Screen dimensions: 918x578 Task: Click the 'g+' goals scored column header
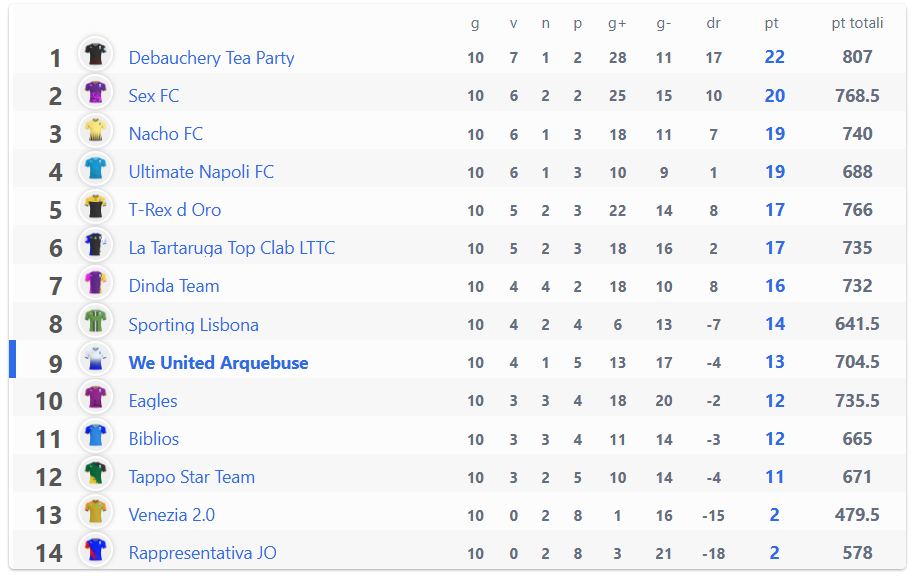pyautogui.click(x=617, y=23)
